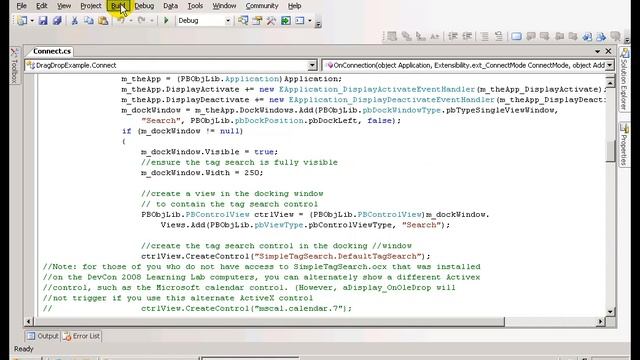Image resolution: width=640 pixels, height=360 pixels.
Task: Click the green arrow Start Page icon
Action: click(285, 20)
